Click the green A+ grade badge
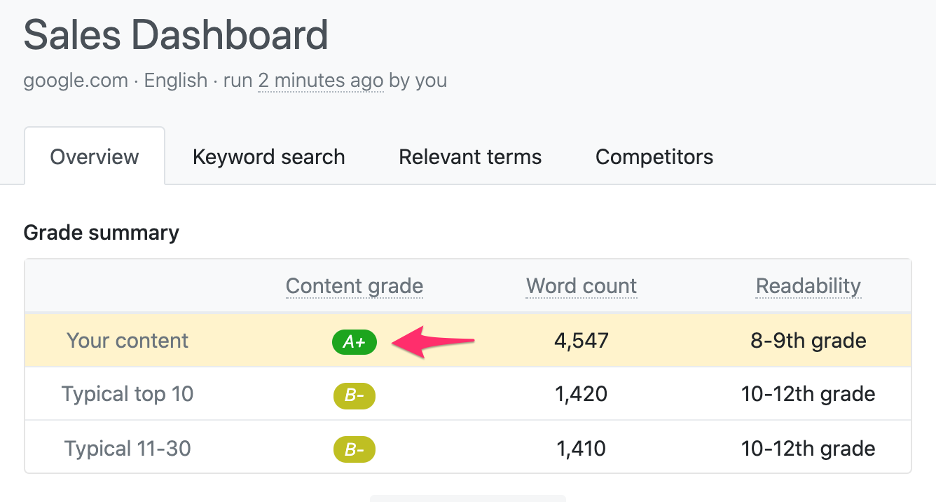936x502 pixels. (355, 342)
